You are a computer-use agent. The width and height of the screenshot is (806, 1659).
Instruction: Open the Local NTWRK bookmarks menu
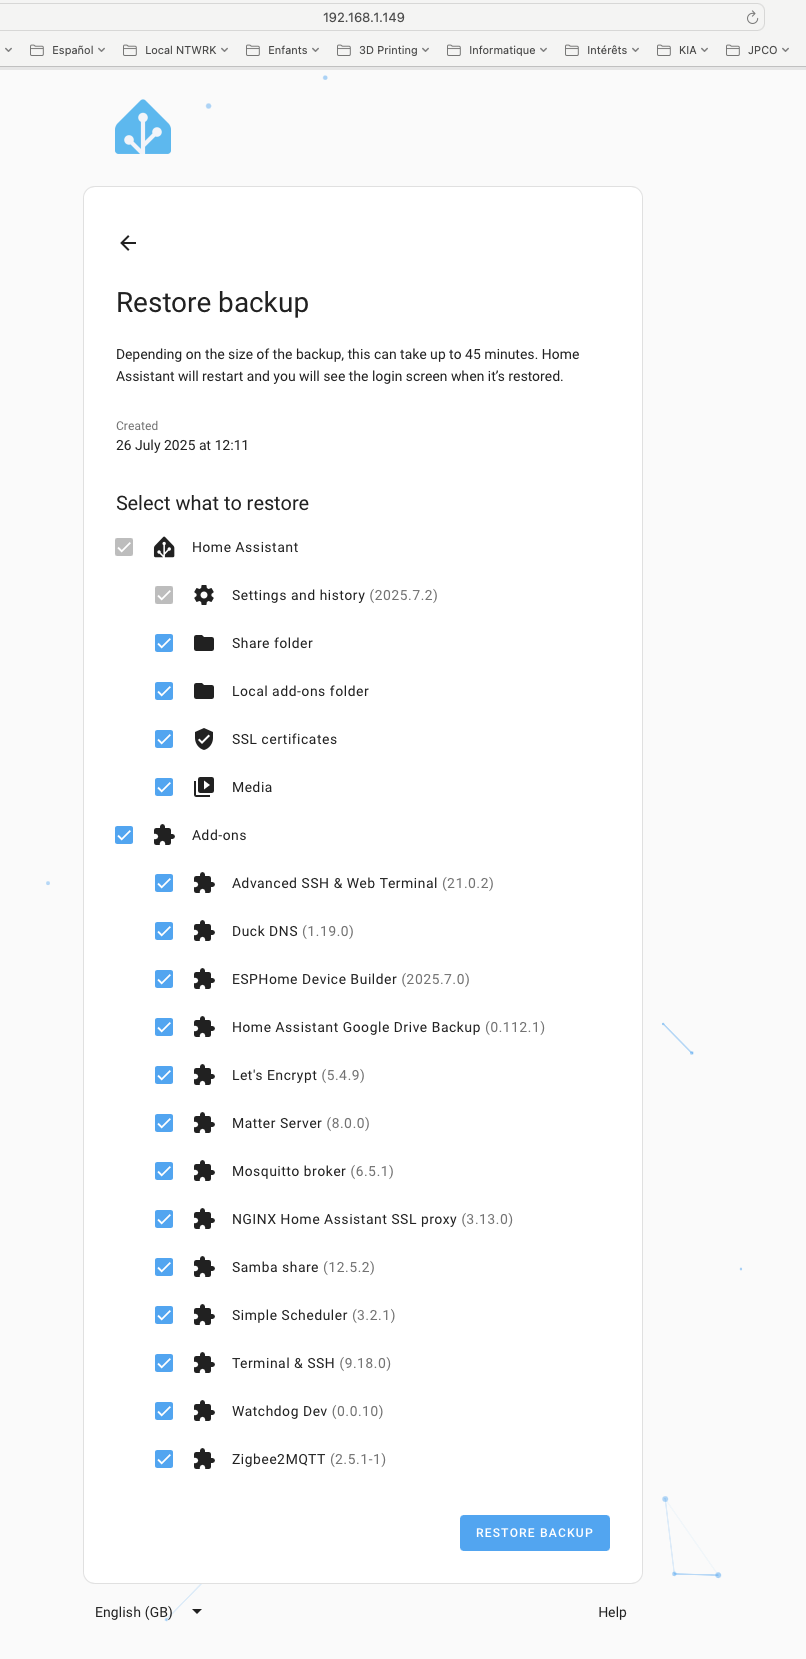(x=176, y=50)
